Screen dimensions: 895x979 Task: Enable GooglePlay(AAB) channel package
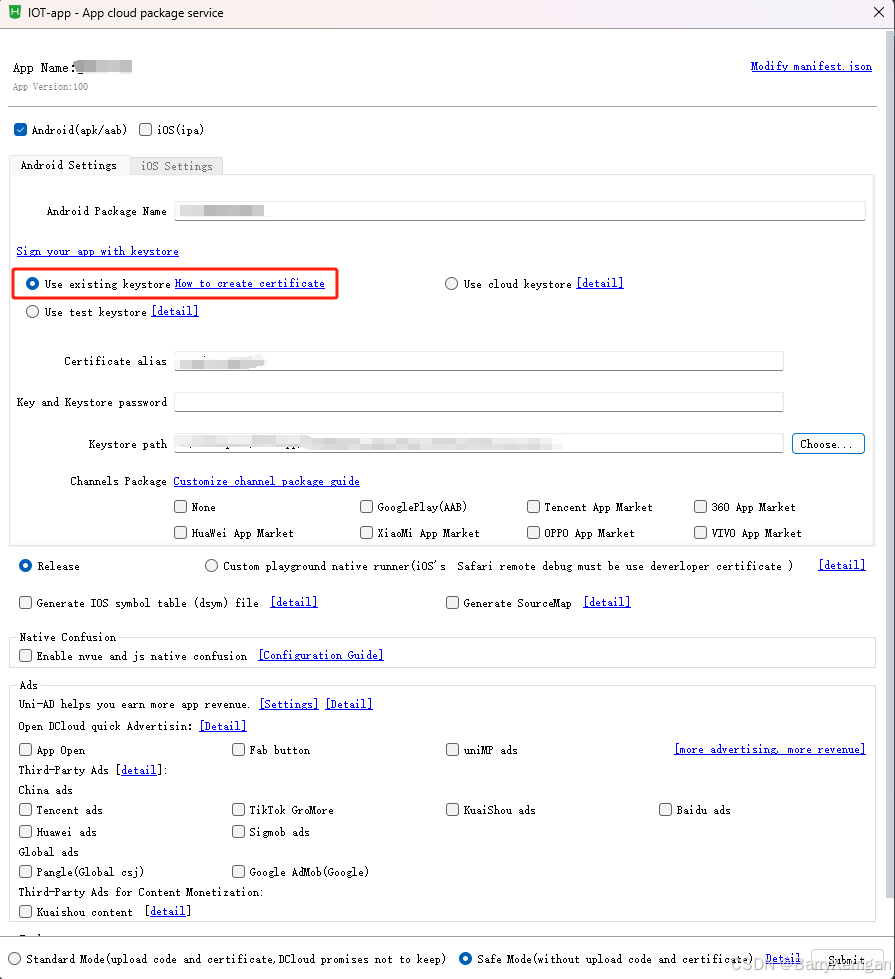click(366, 507)
